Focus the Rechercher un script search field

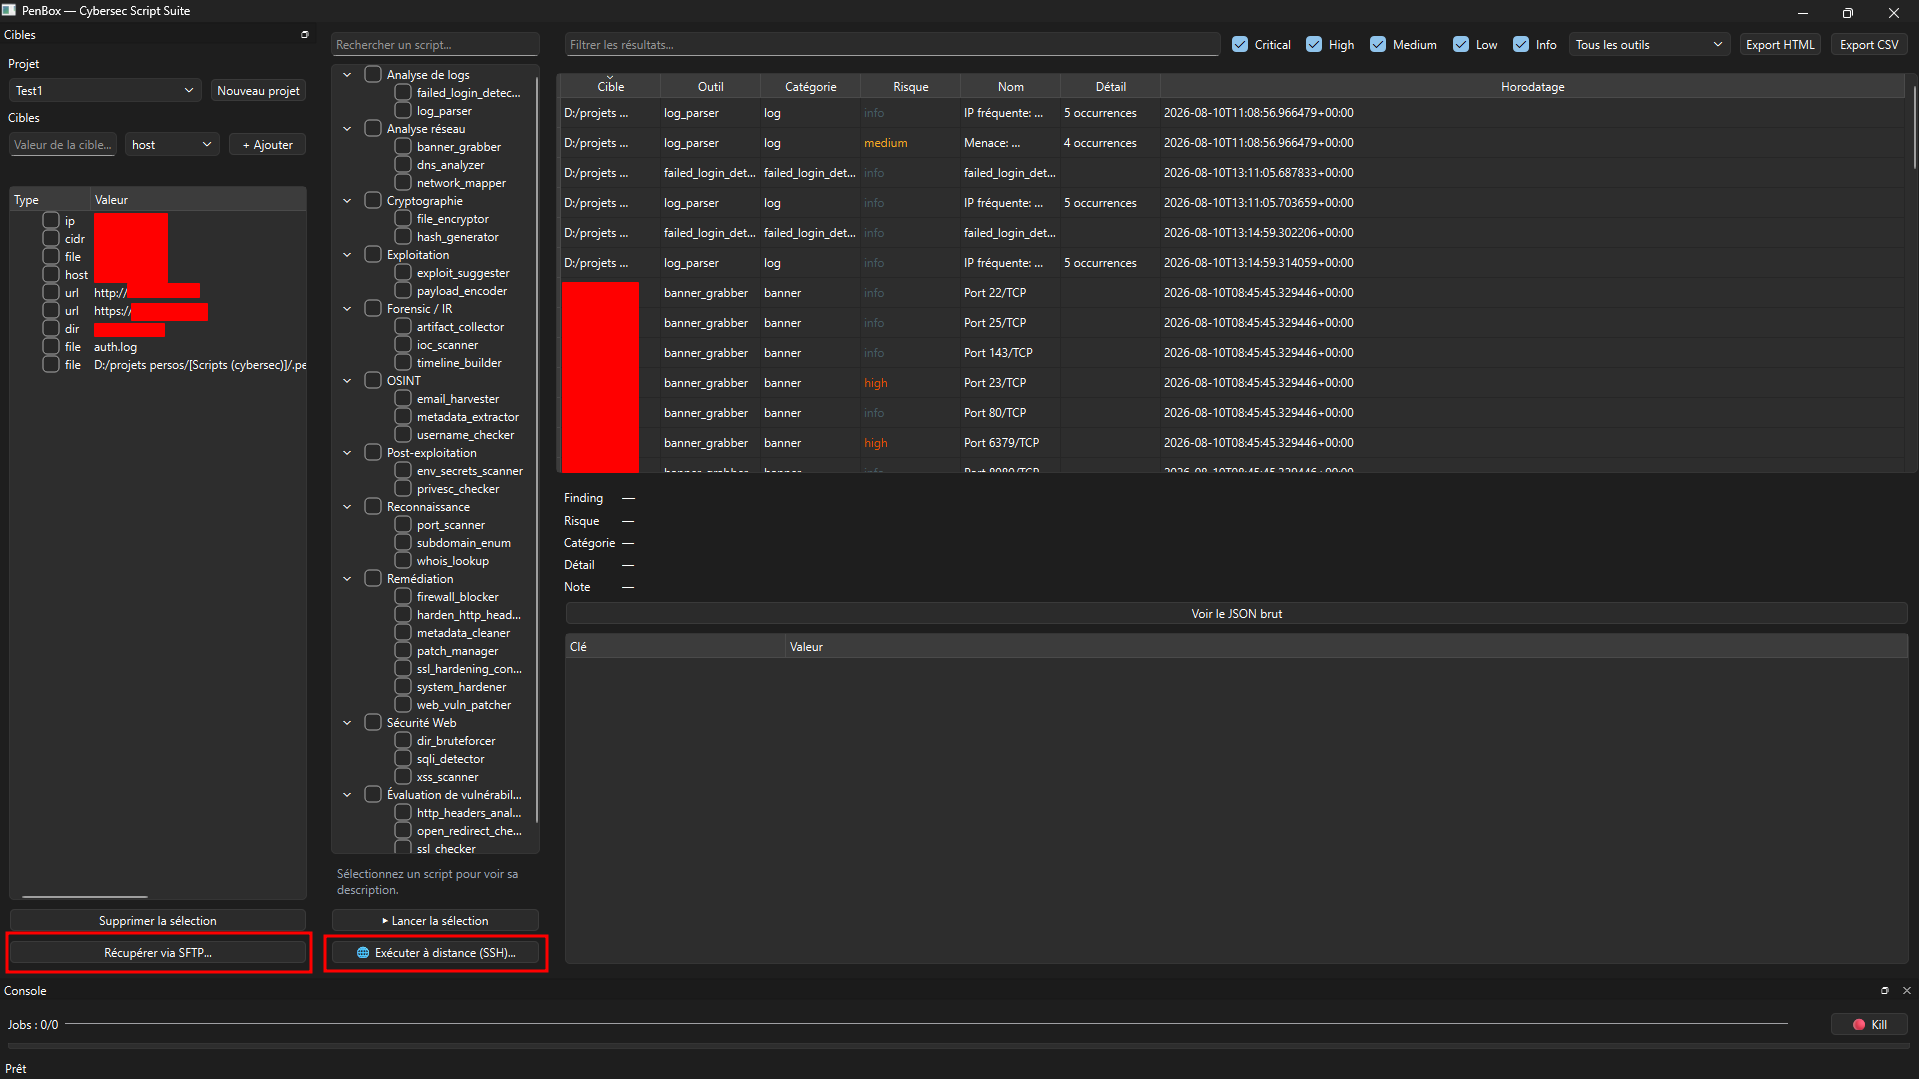435,45
